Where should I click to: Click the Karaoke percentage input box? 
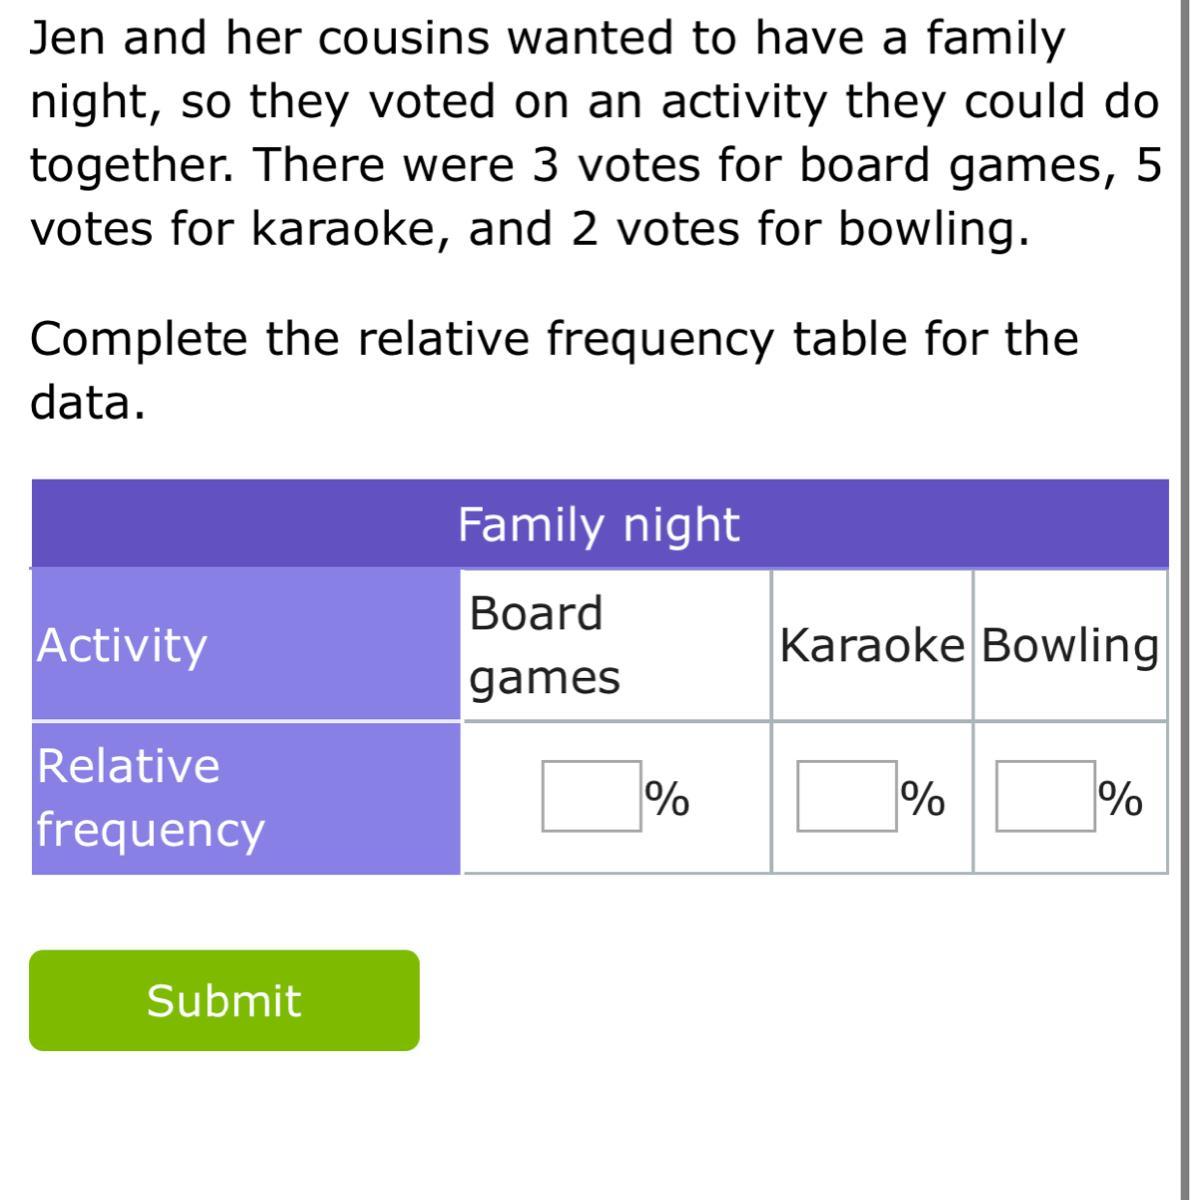(x=846, y=796)
